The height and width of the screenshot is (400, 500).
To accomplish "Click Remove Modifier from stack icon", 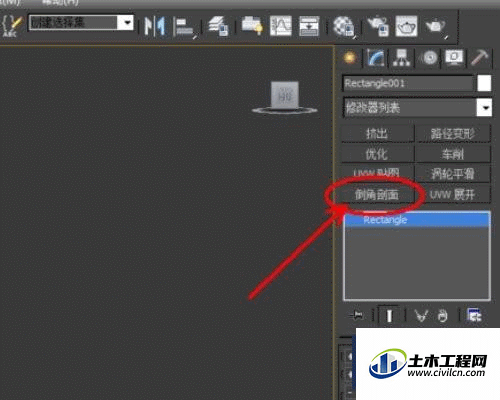I will [x=442, y=315].
